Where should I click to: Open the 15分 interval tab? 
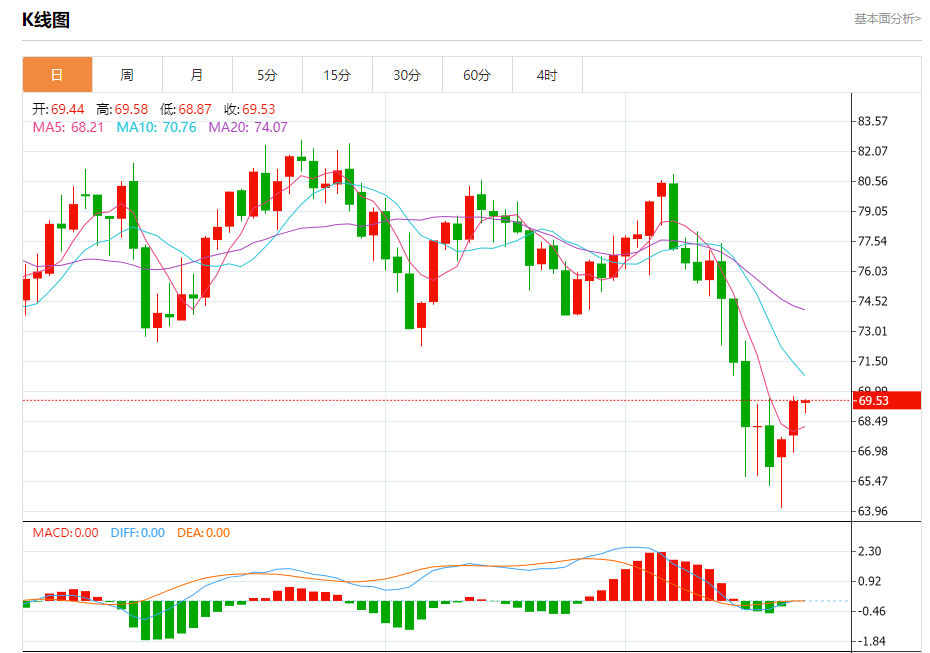pyautogui.click(x=337, y=75)
